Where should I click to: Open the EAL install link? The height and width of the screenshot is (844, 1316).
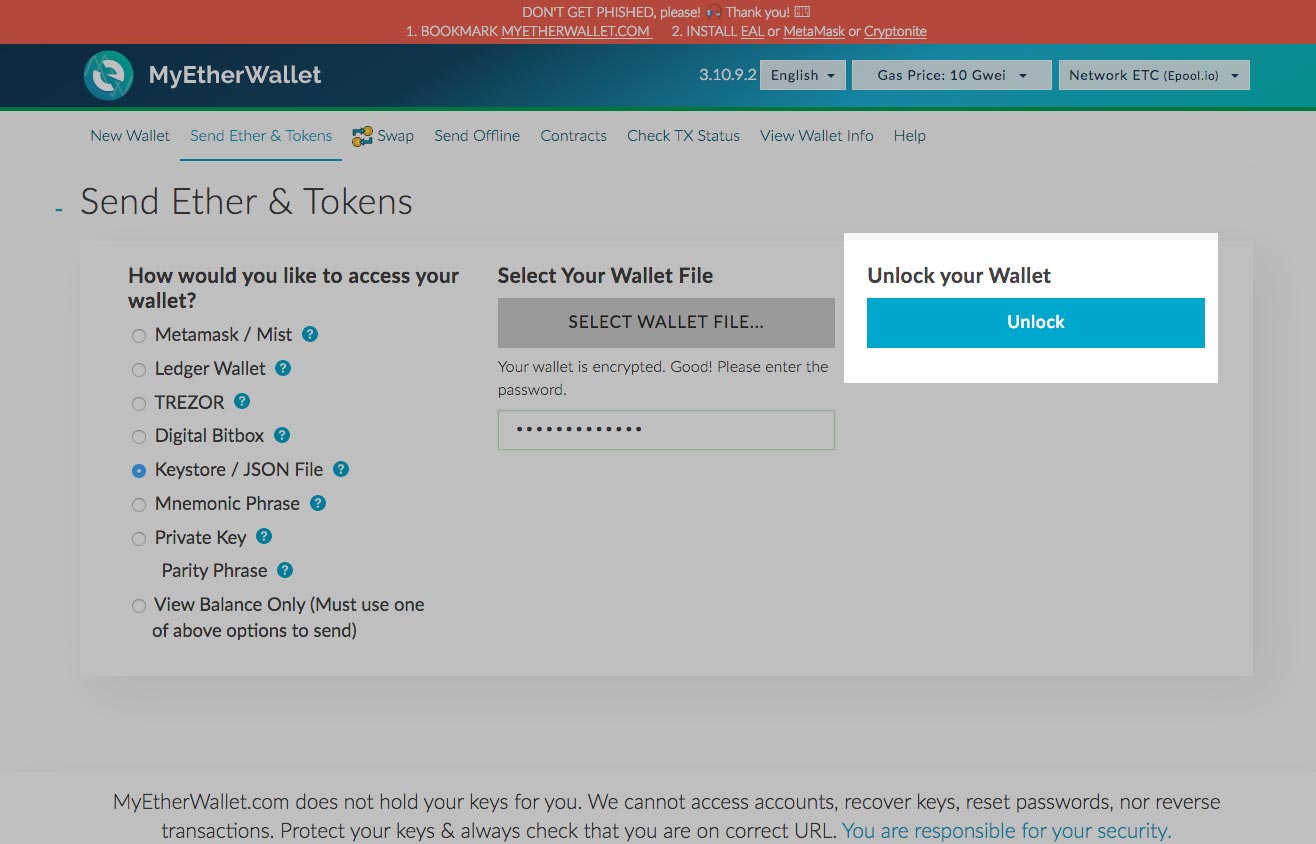pos(752,31)
